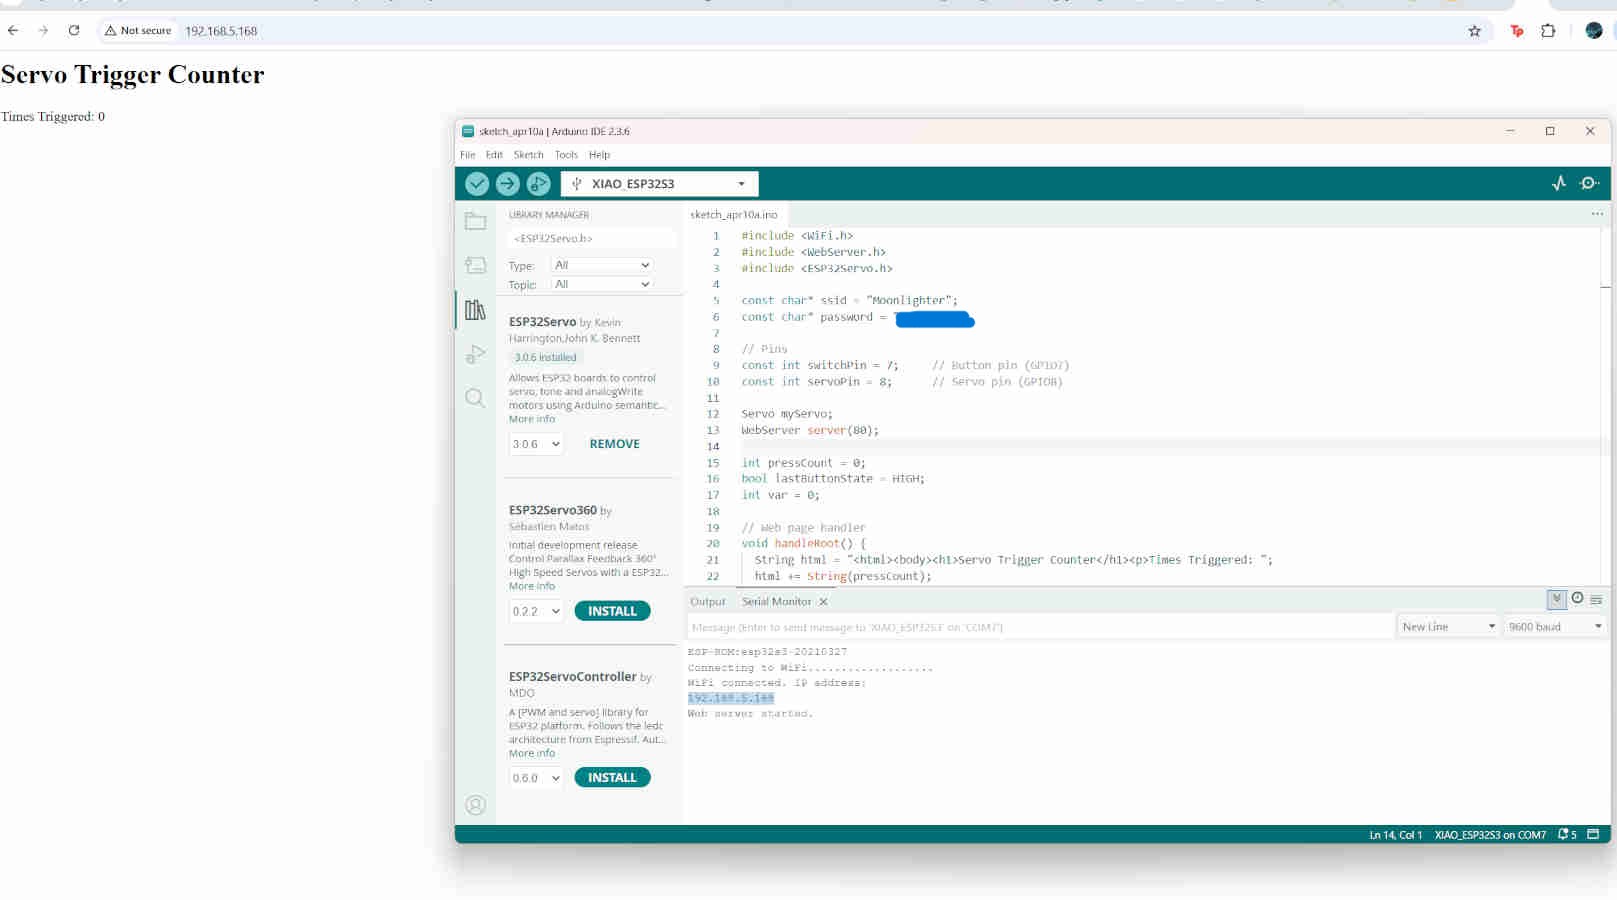The height and width of the screenshot is (900, 1617).
Task: Click the Ln 14, Col 1 cursor position
Action: point(1395,835)
